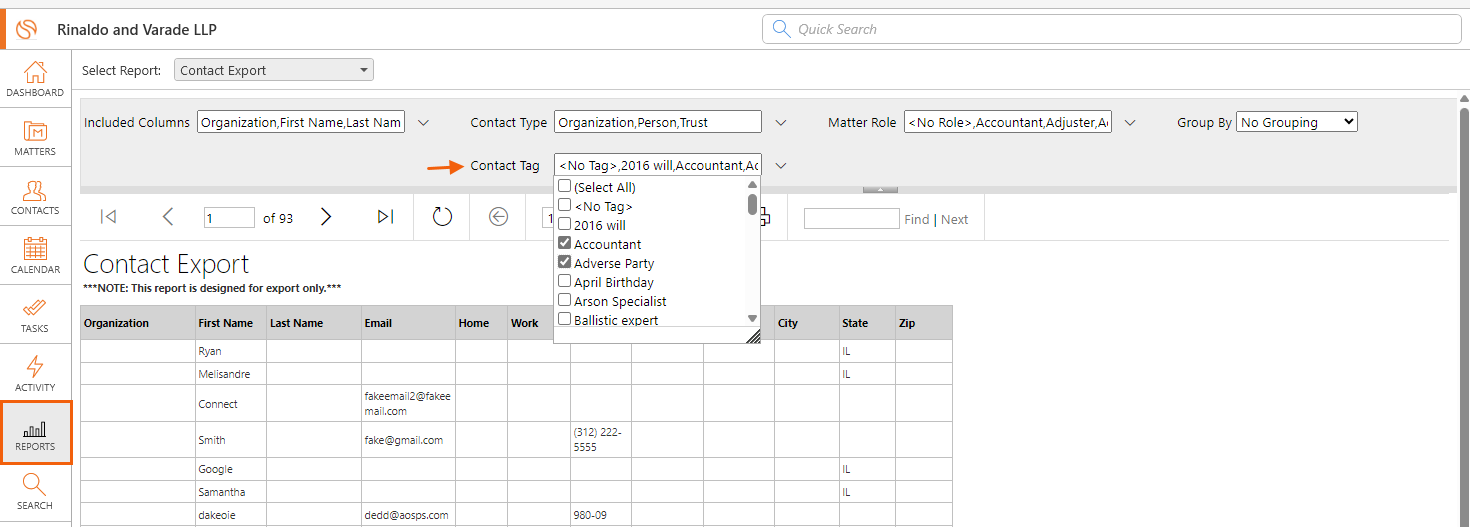Check the Select All tag checkbox
Image resolution: width=1470 pixels, height=527 pixels.
[565, 187]
